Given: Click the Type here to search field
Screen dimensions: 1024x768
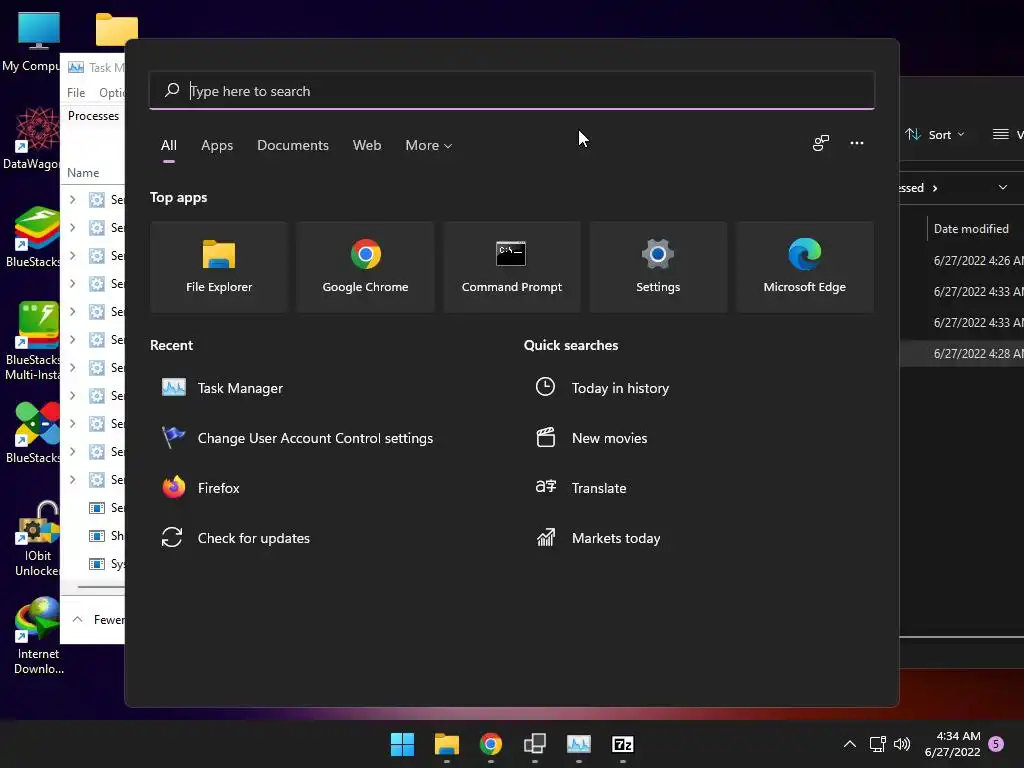Looking at the screenshot, I should [x=511, y=91].
